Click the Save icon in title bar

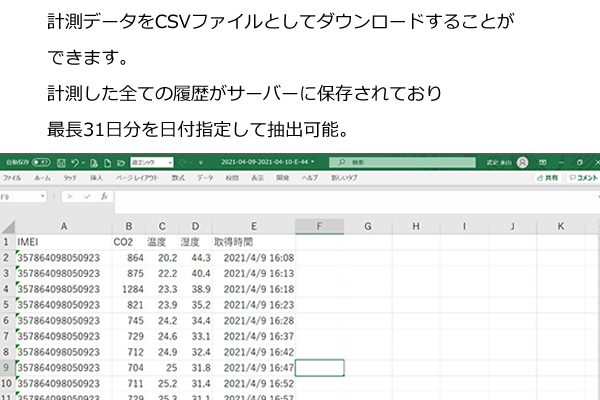point(61,163)
